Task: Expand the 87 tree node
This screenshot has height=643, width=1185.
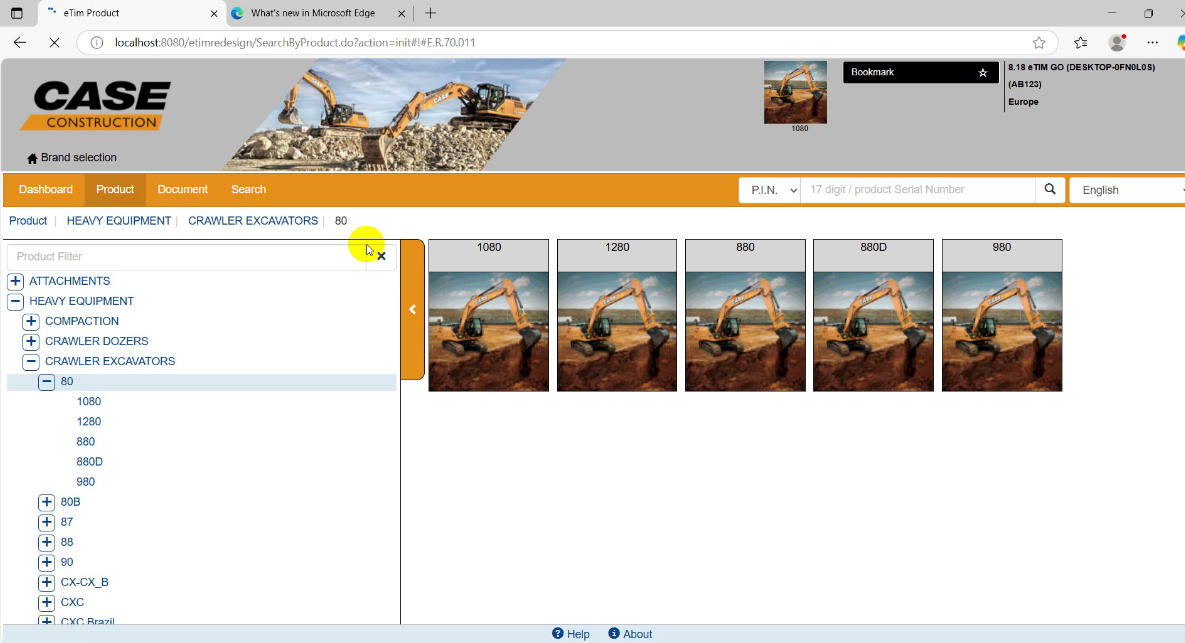Action: coord(47,522)
